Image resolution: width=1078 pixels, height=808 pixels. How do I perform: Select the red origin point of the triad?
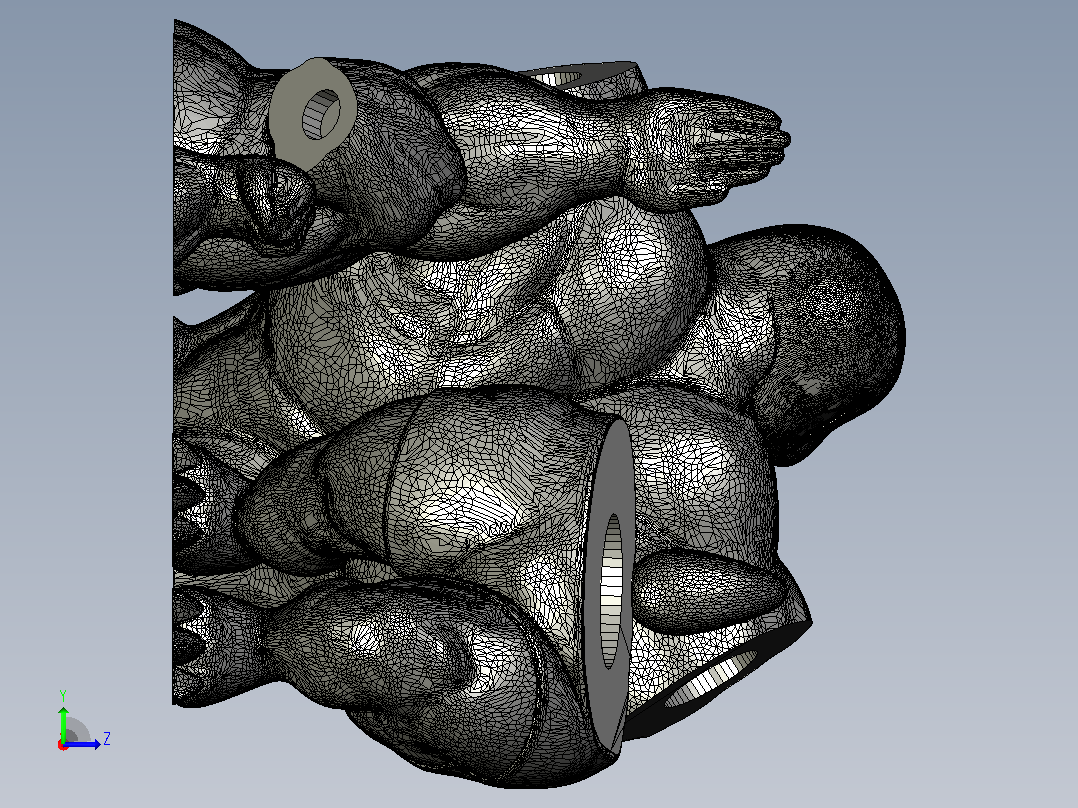(x=63, y=745)
